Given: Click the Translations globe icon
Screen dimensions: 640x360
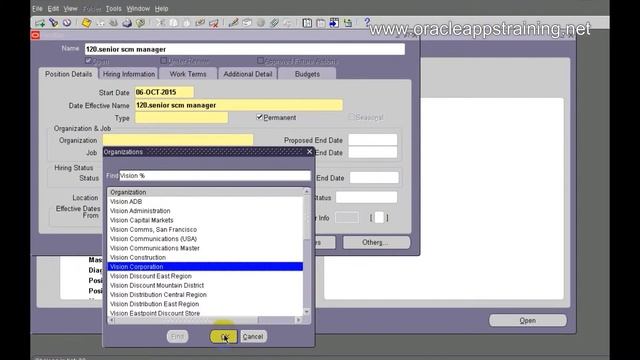Looking at the screenshot, I should [260, 23].
